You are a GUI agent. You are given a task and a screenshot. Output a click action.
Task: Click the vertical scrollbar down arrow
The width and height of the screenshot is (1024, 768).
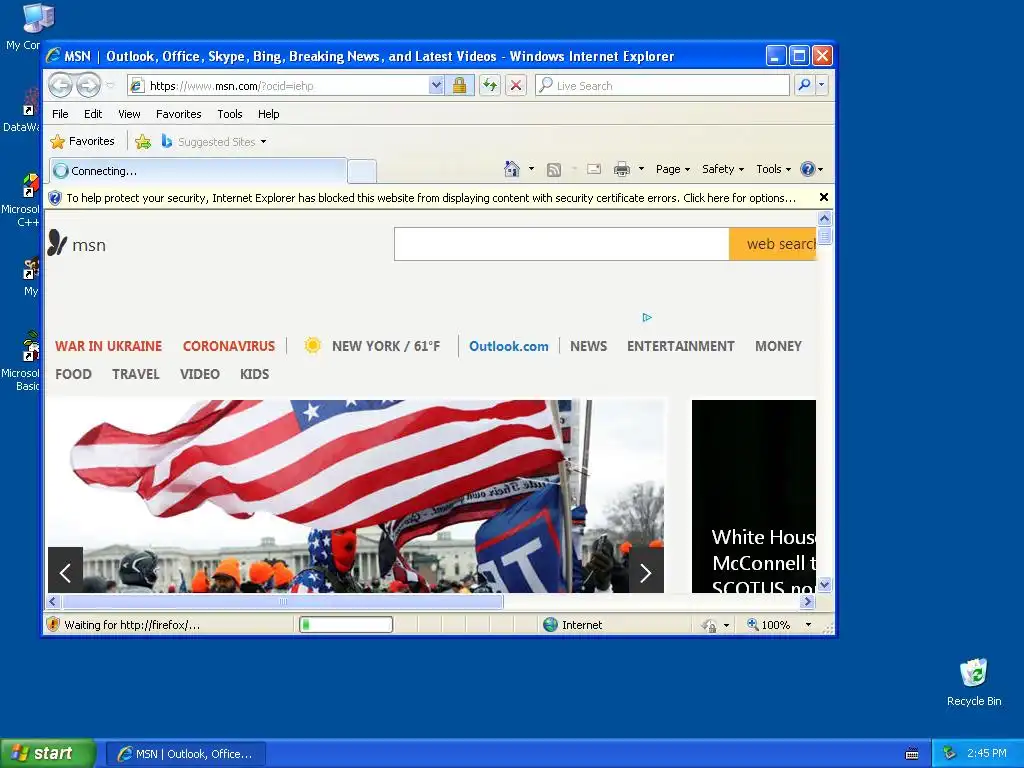click(825, 584)
